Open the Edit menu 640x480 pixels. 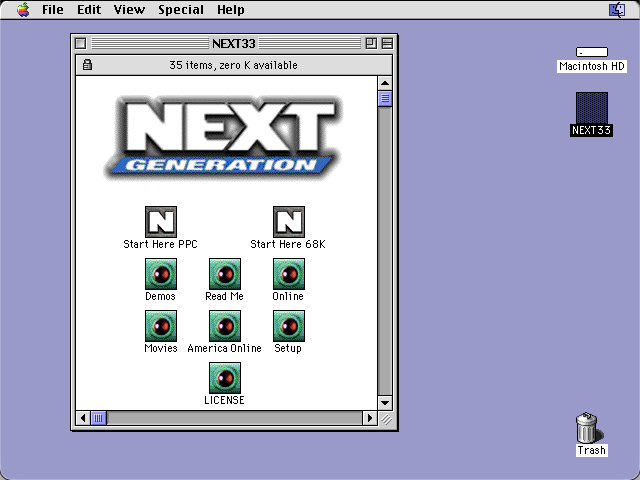click(x=89, y=9)
